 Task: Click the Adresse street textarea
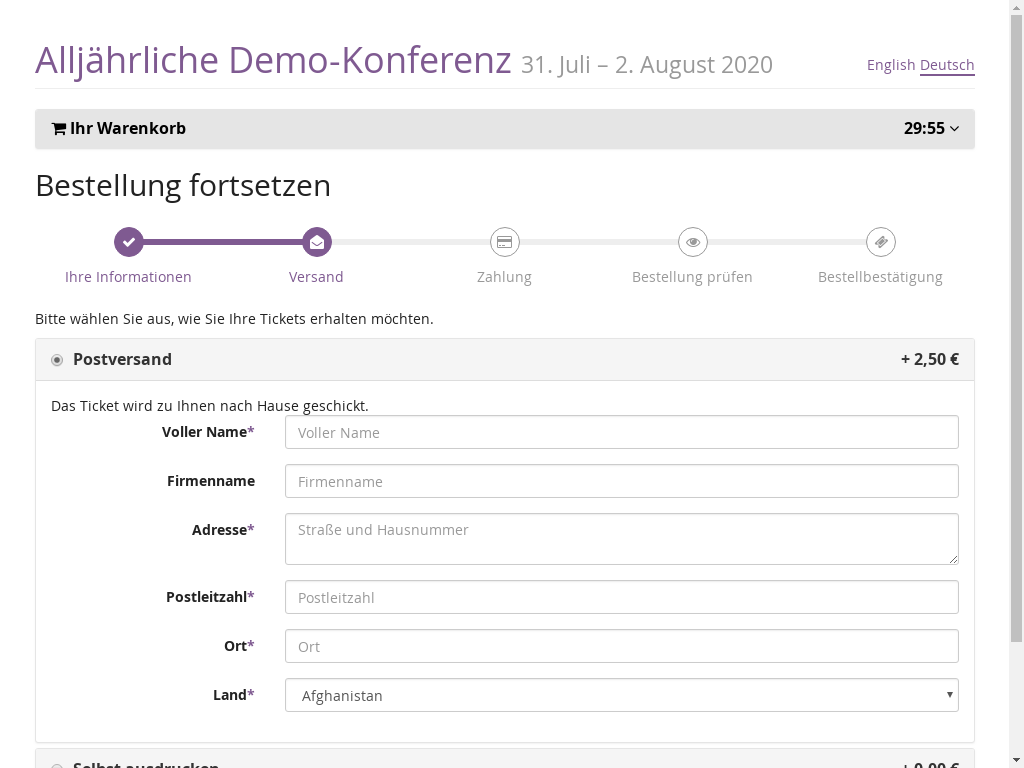pos(621,539)
